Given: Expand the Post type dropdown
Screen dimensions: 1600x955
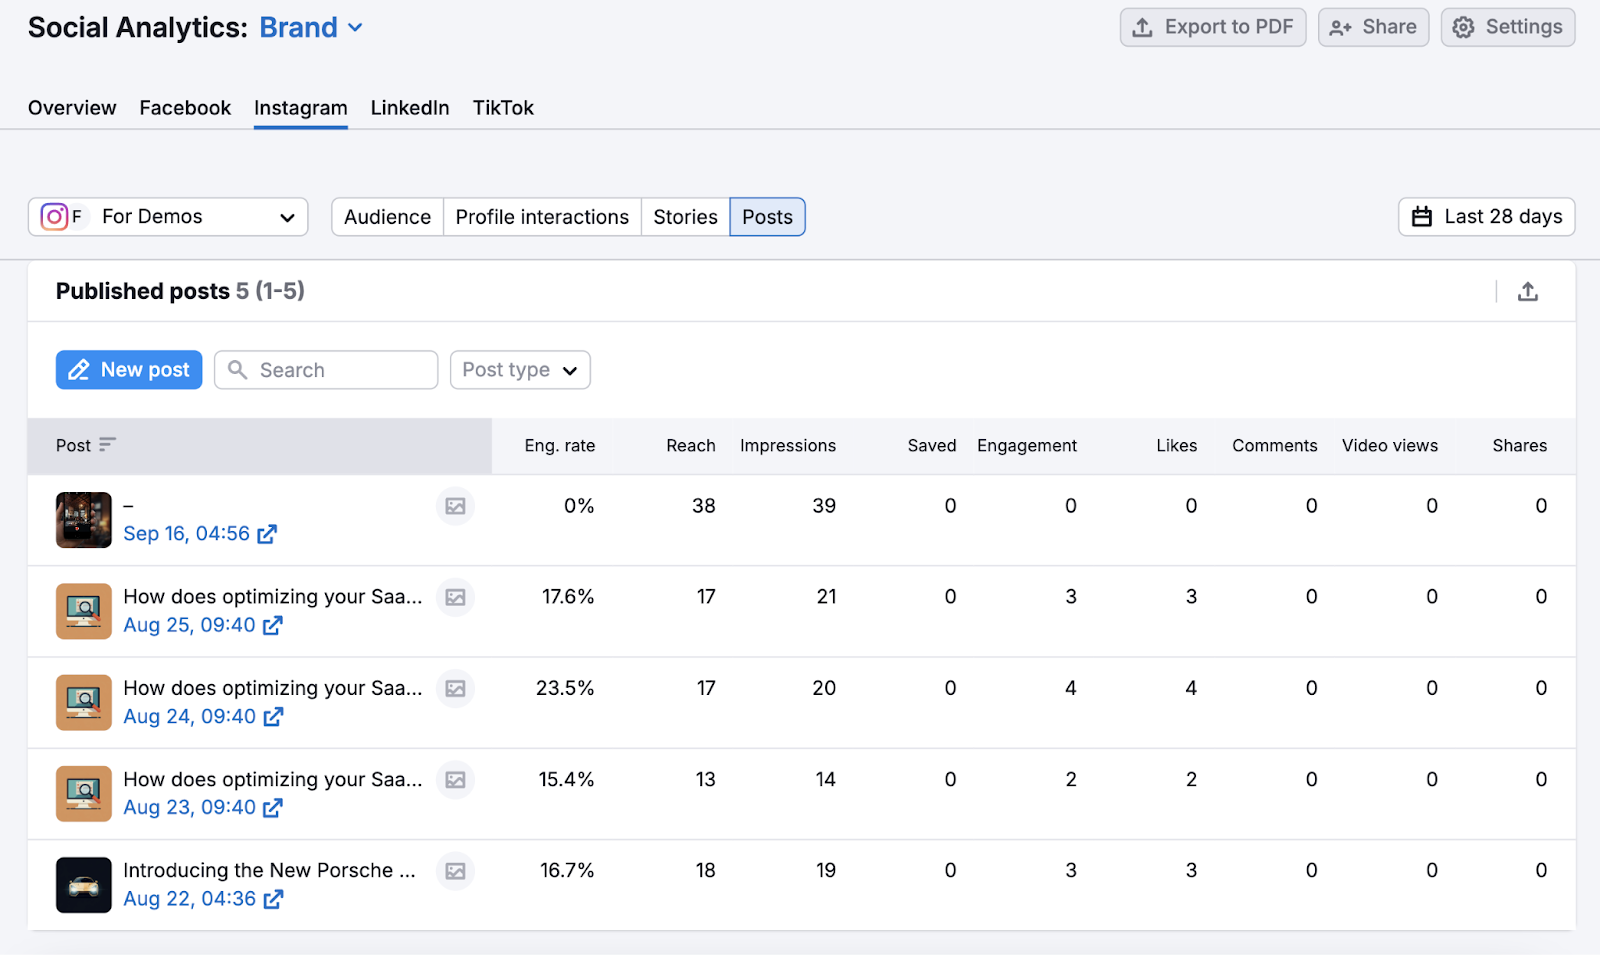Looking at the screenshot, I should (519, 370).
